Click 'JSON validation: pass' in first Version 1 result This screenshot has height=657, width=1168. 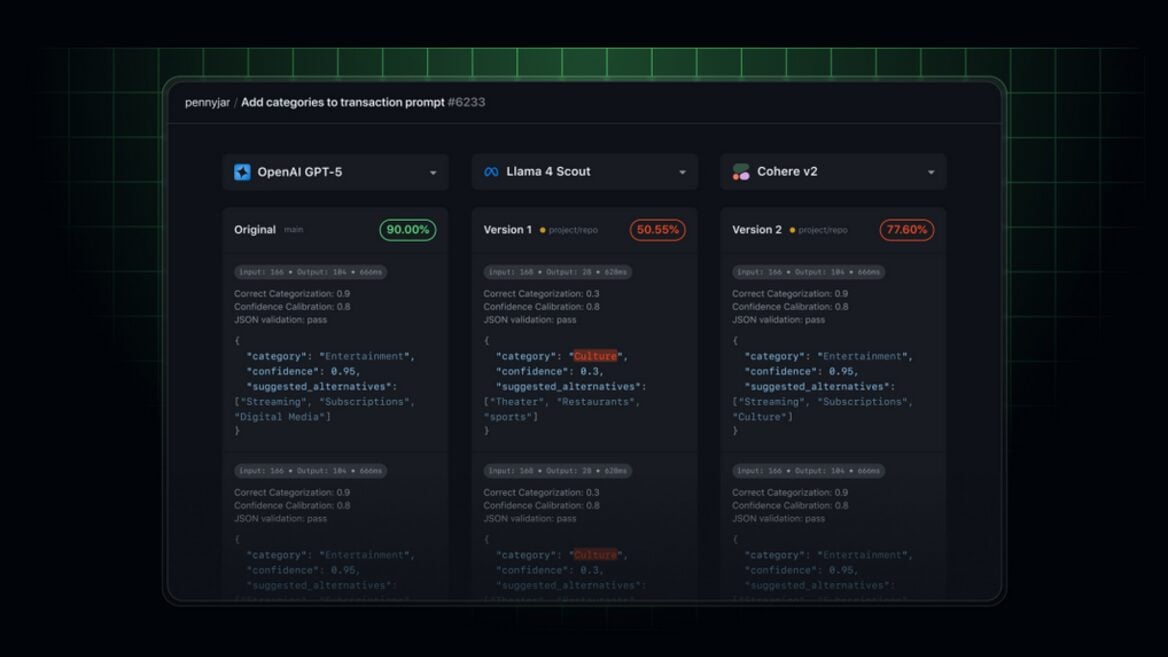(x=530, y=320)
